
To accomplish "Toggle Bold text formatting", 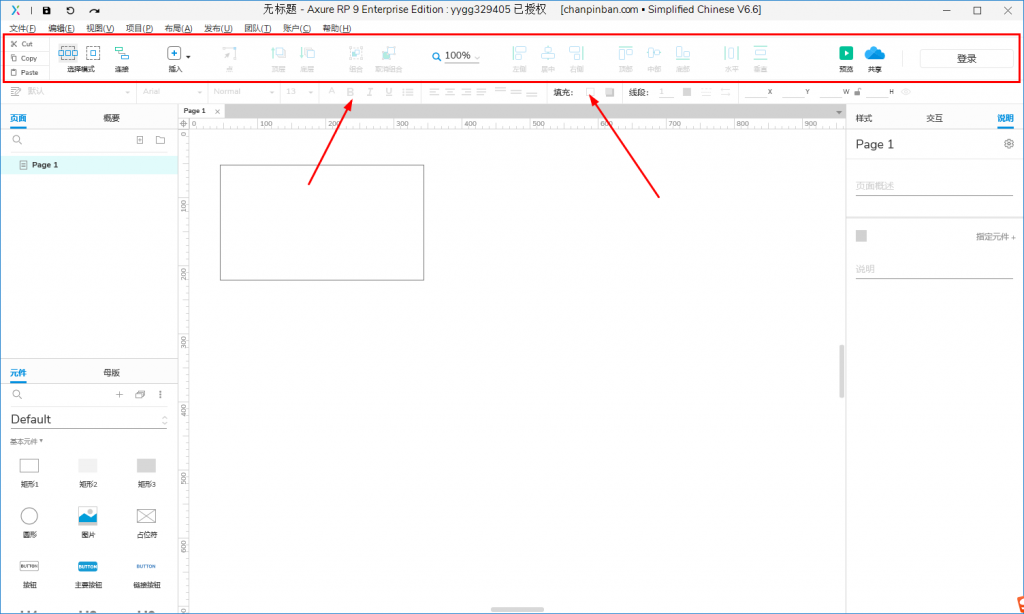I will [x=350, y=92].
